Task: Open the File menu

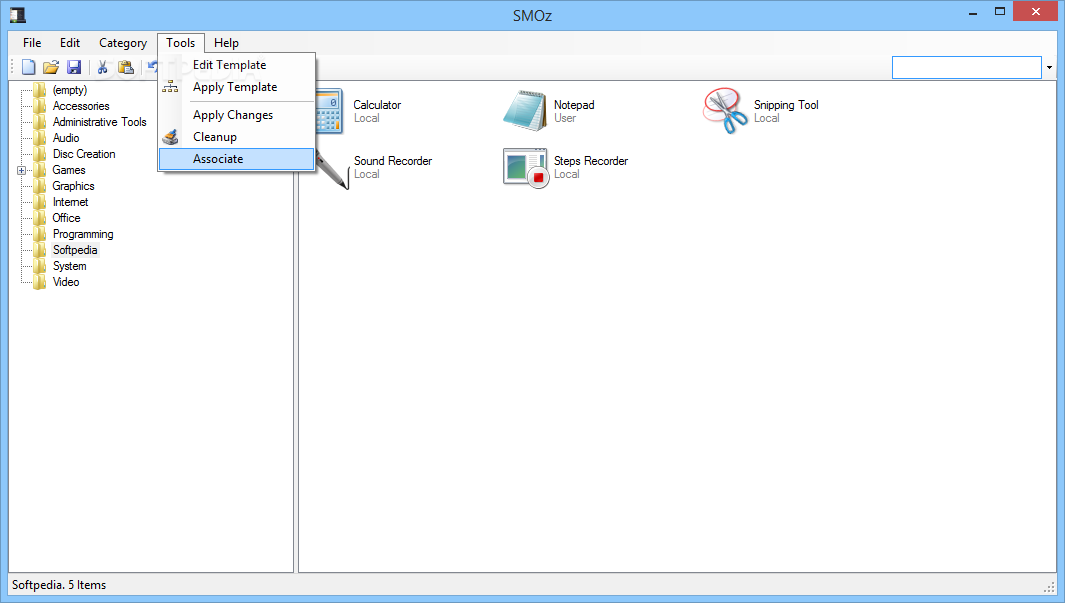Action: point(32,43)
